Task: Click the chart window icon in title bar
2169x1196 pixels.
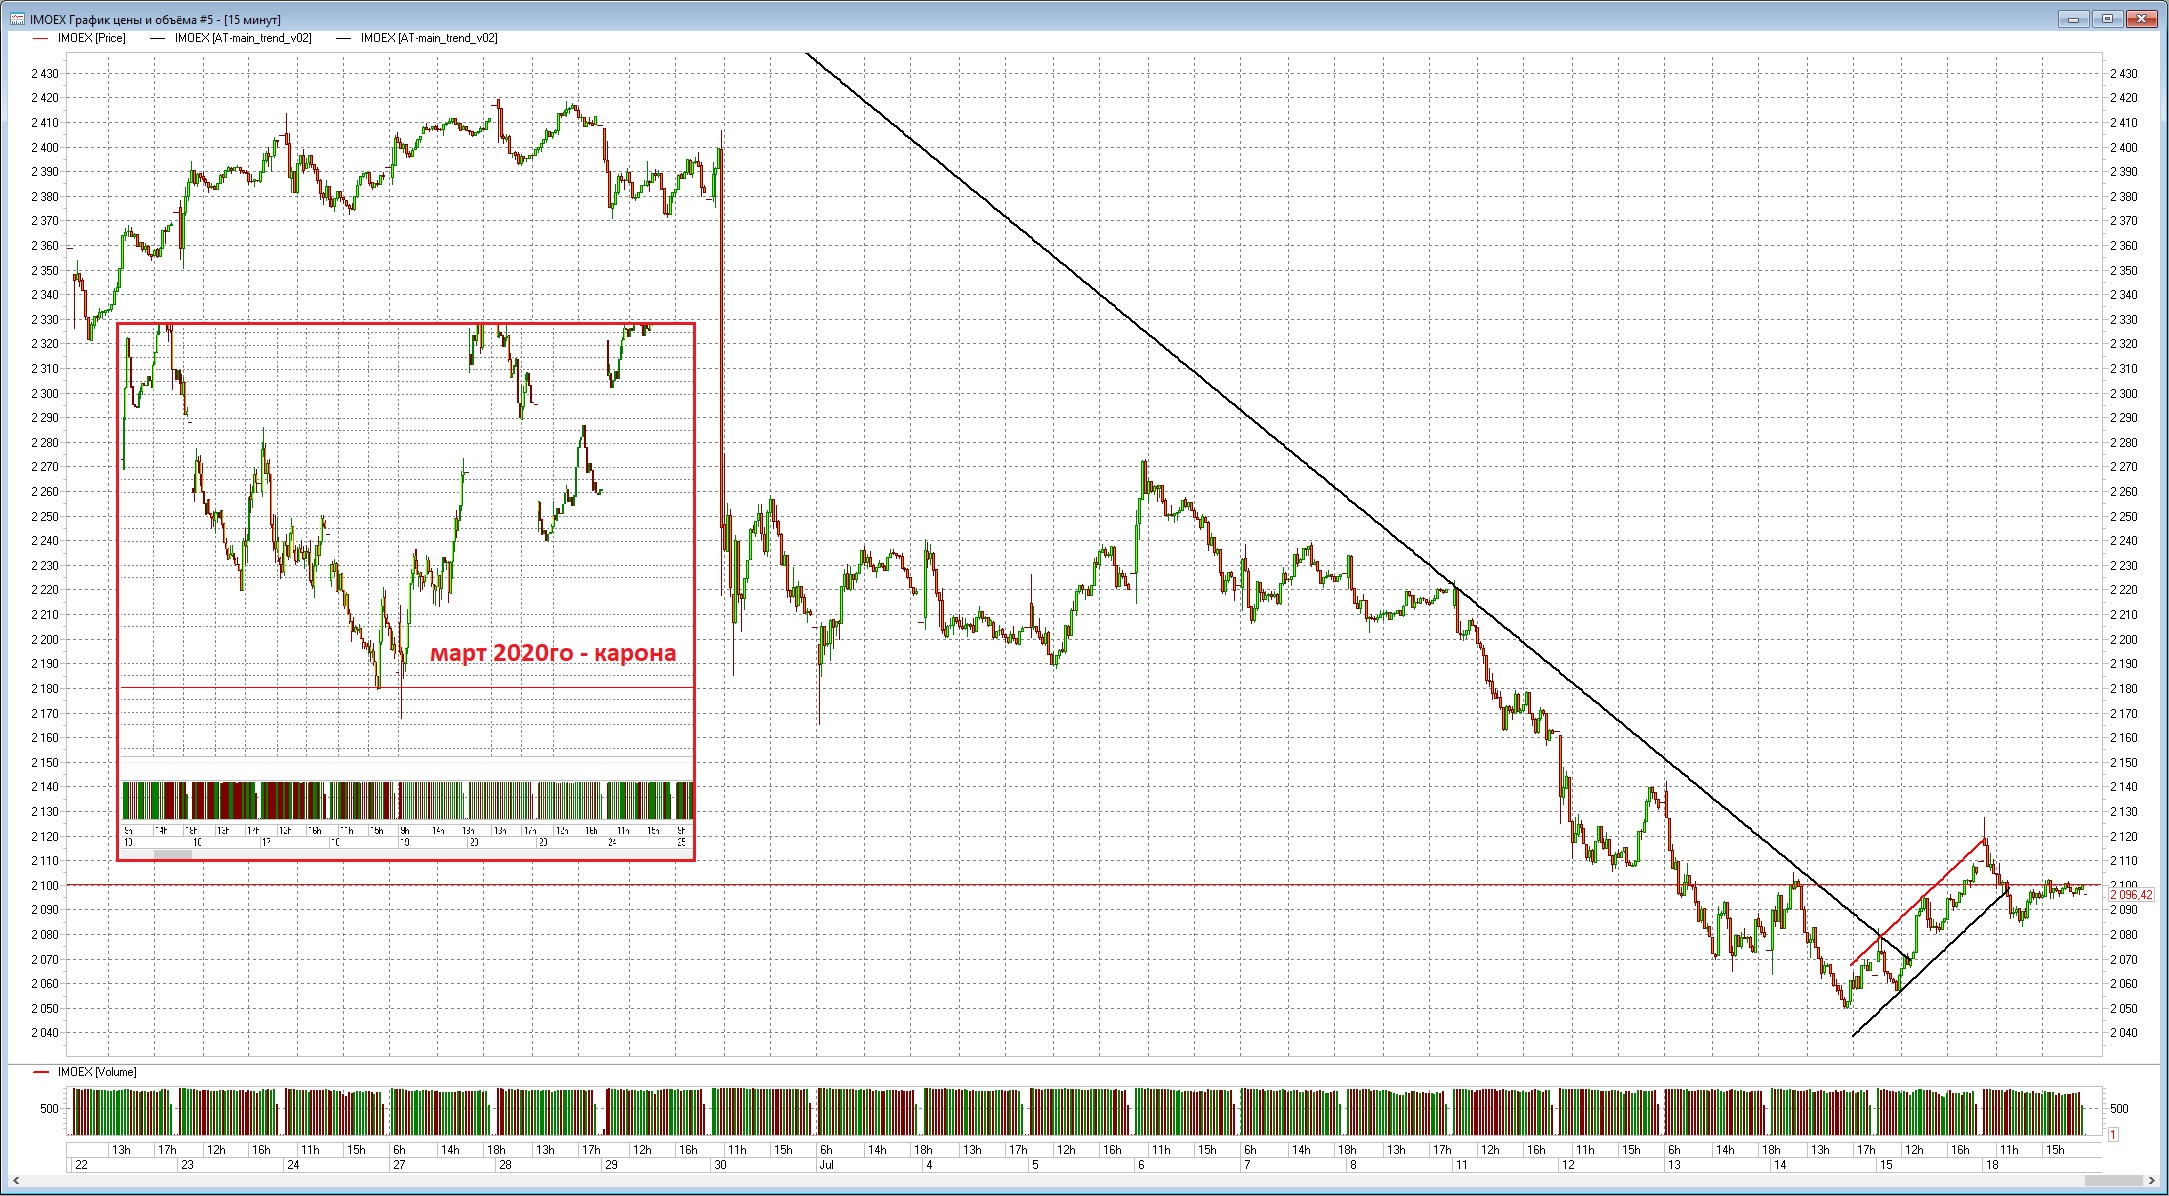Action: pyautogui.click(x=17, y=19)
